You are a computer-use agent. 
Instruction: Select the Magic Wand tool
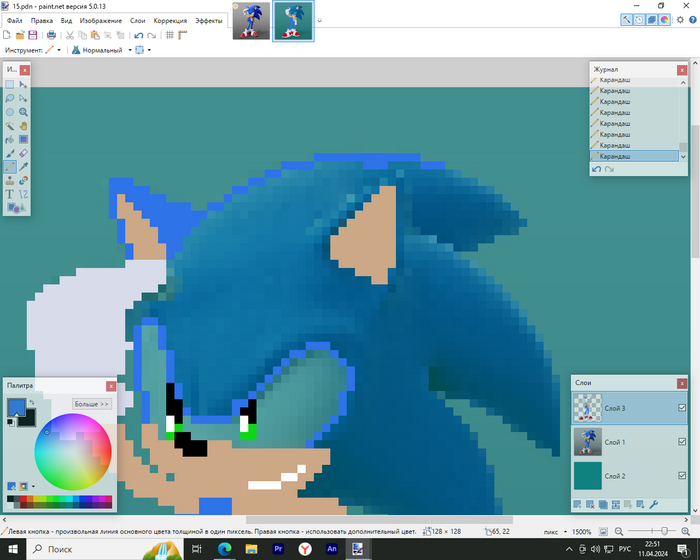tap(9, 126)
